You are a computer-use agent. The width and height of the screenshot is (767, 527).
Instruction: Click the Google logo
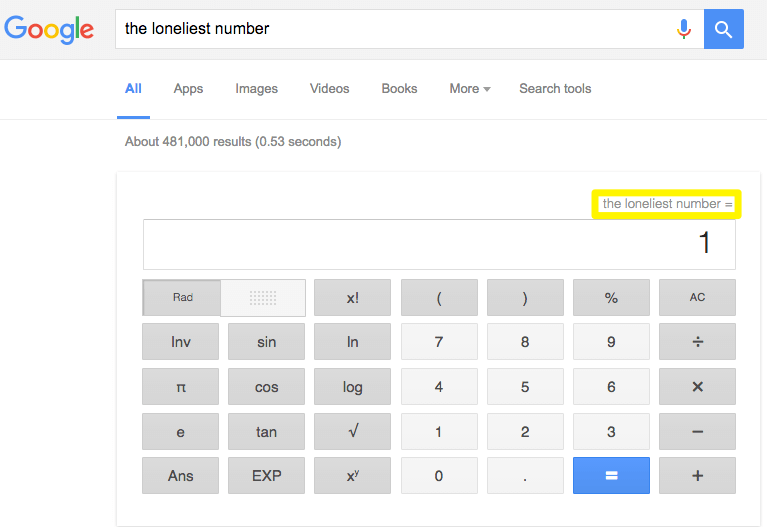coord(49,29)
